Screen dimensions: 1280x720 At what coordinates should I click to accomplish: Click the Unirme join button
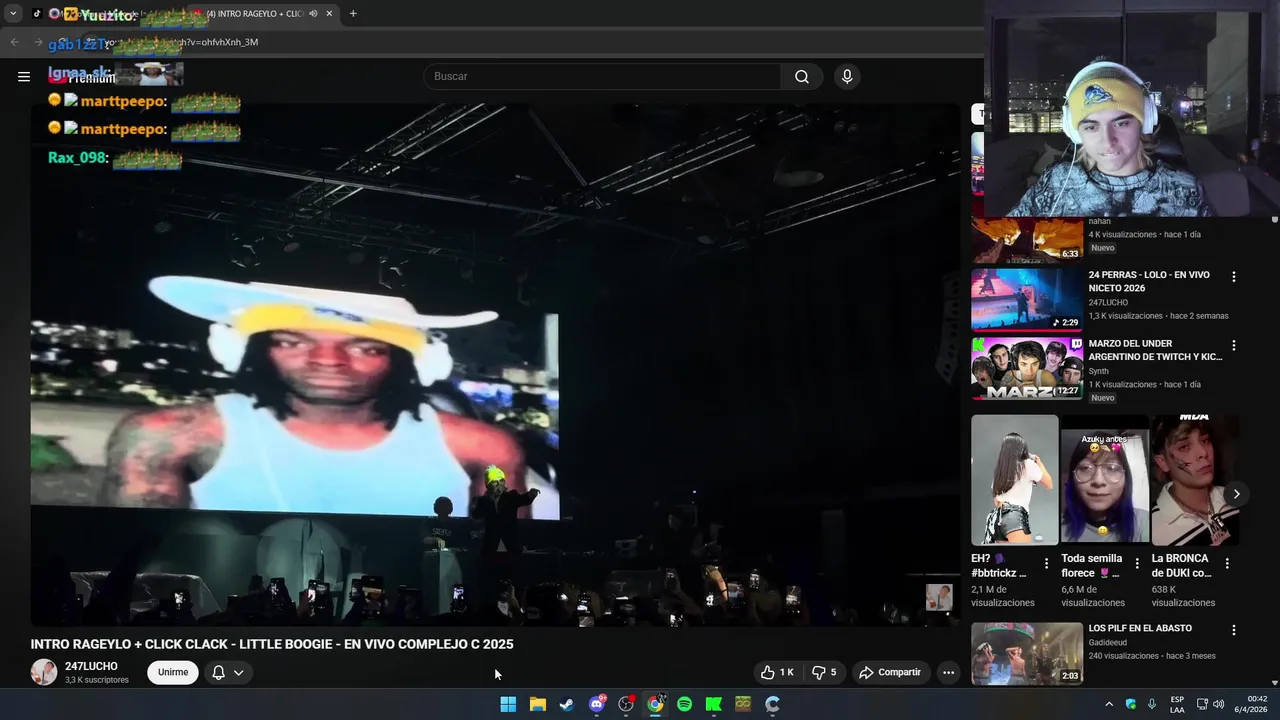[x=173, y=672]
